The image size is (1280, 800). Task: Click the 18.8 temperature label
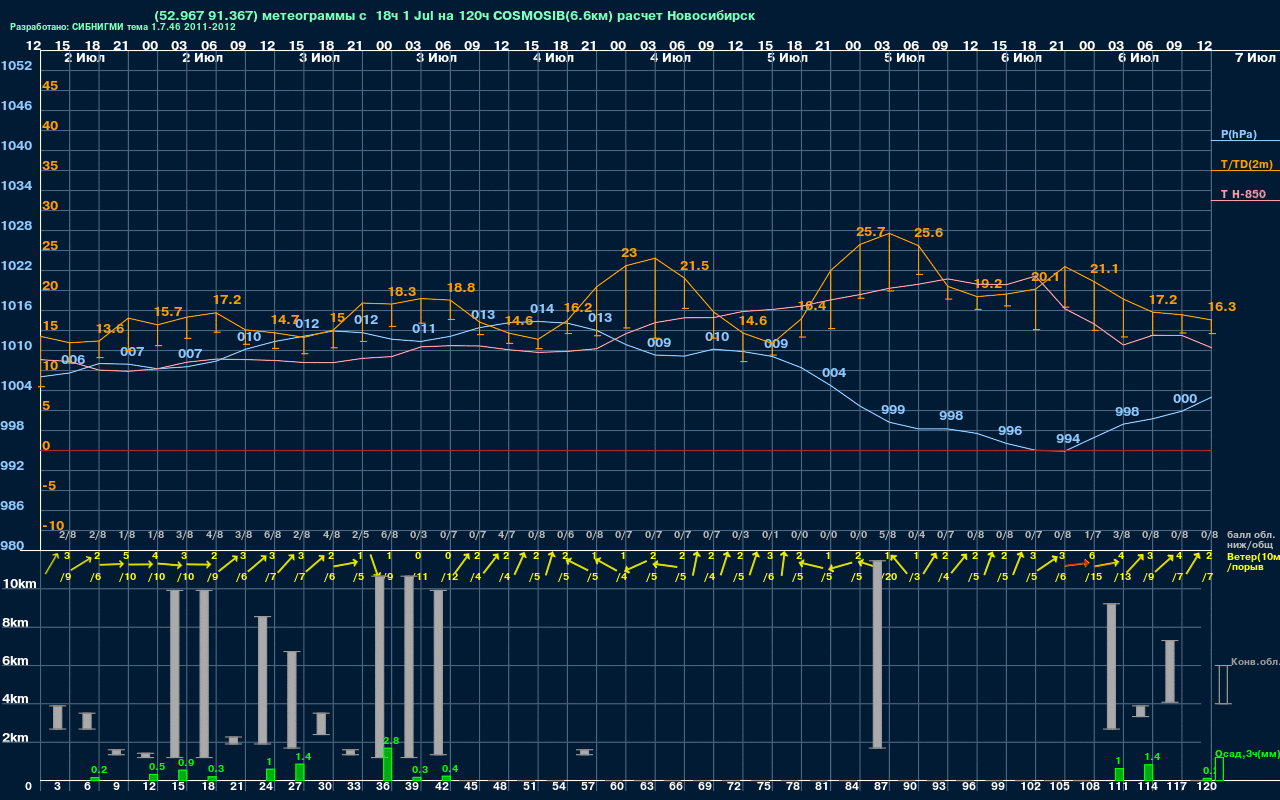[x=461, y=288]
